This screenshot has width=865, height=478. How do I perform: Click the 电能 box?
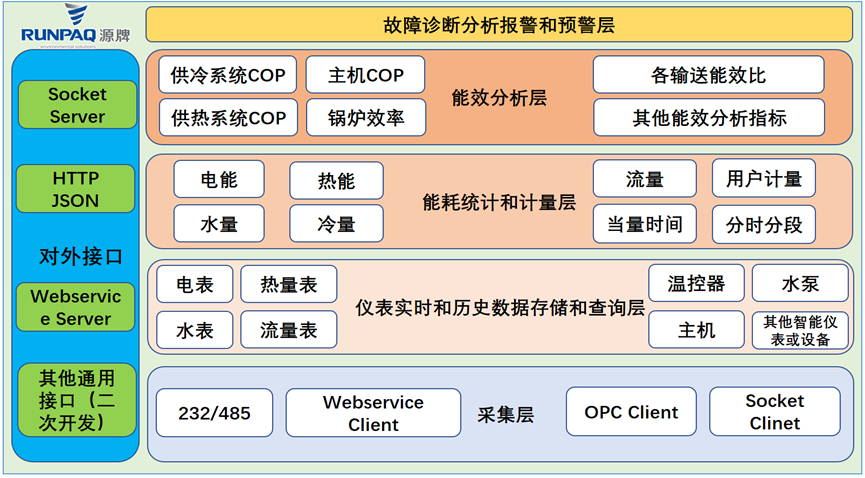pyautogui.click(x=219, y=180)
